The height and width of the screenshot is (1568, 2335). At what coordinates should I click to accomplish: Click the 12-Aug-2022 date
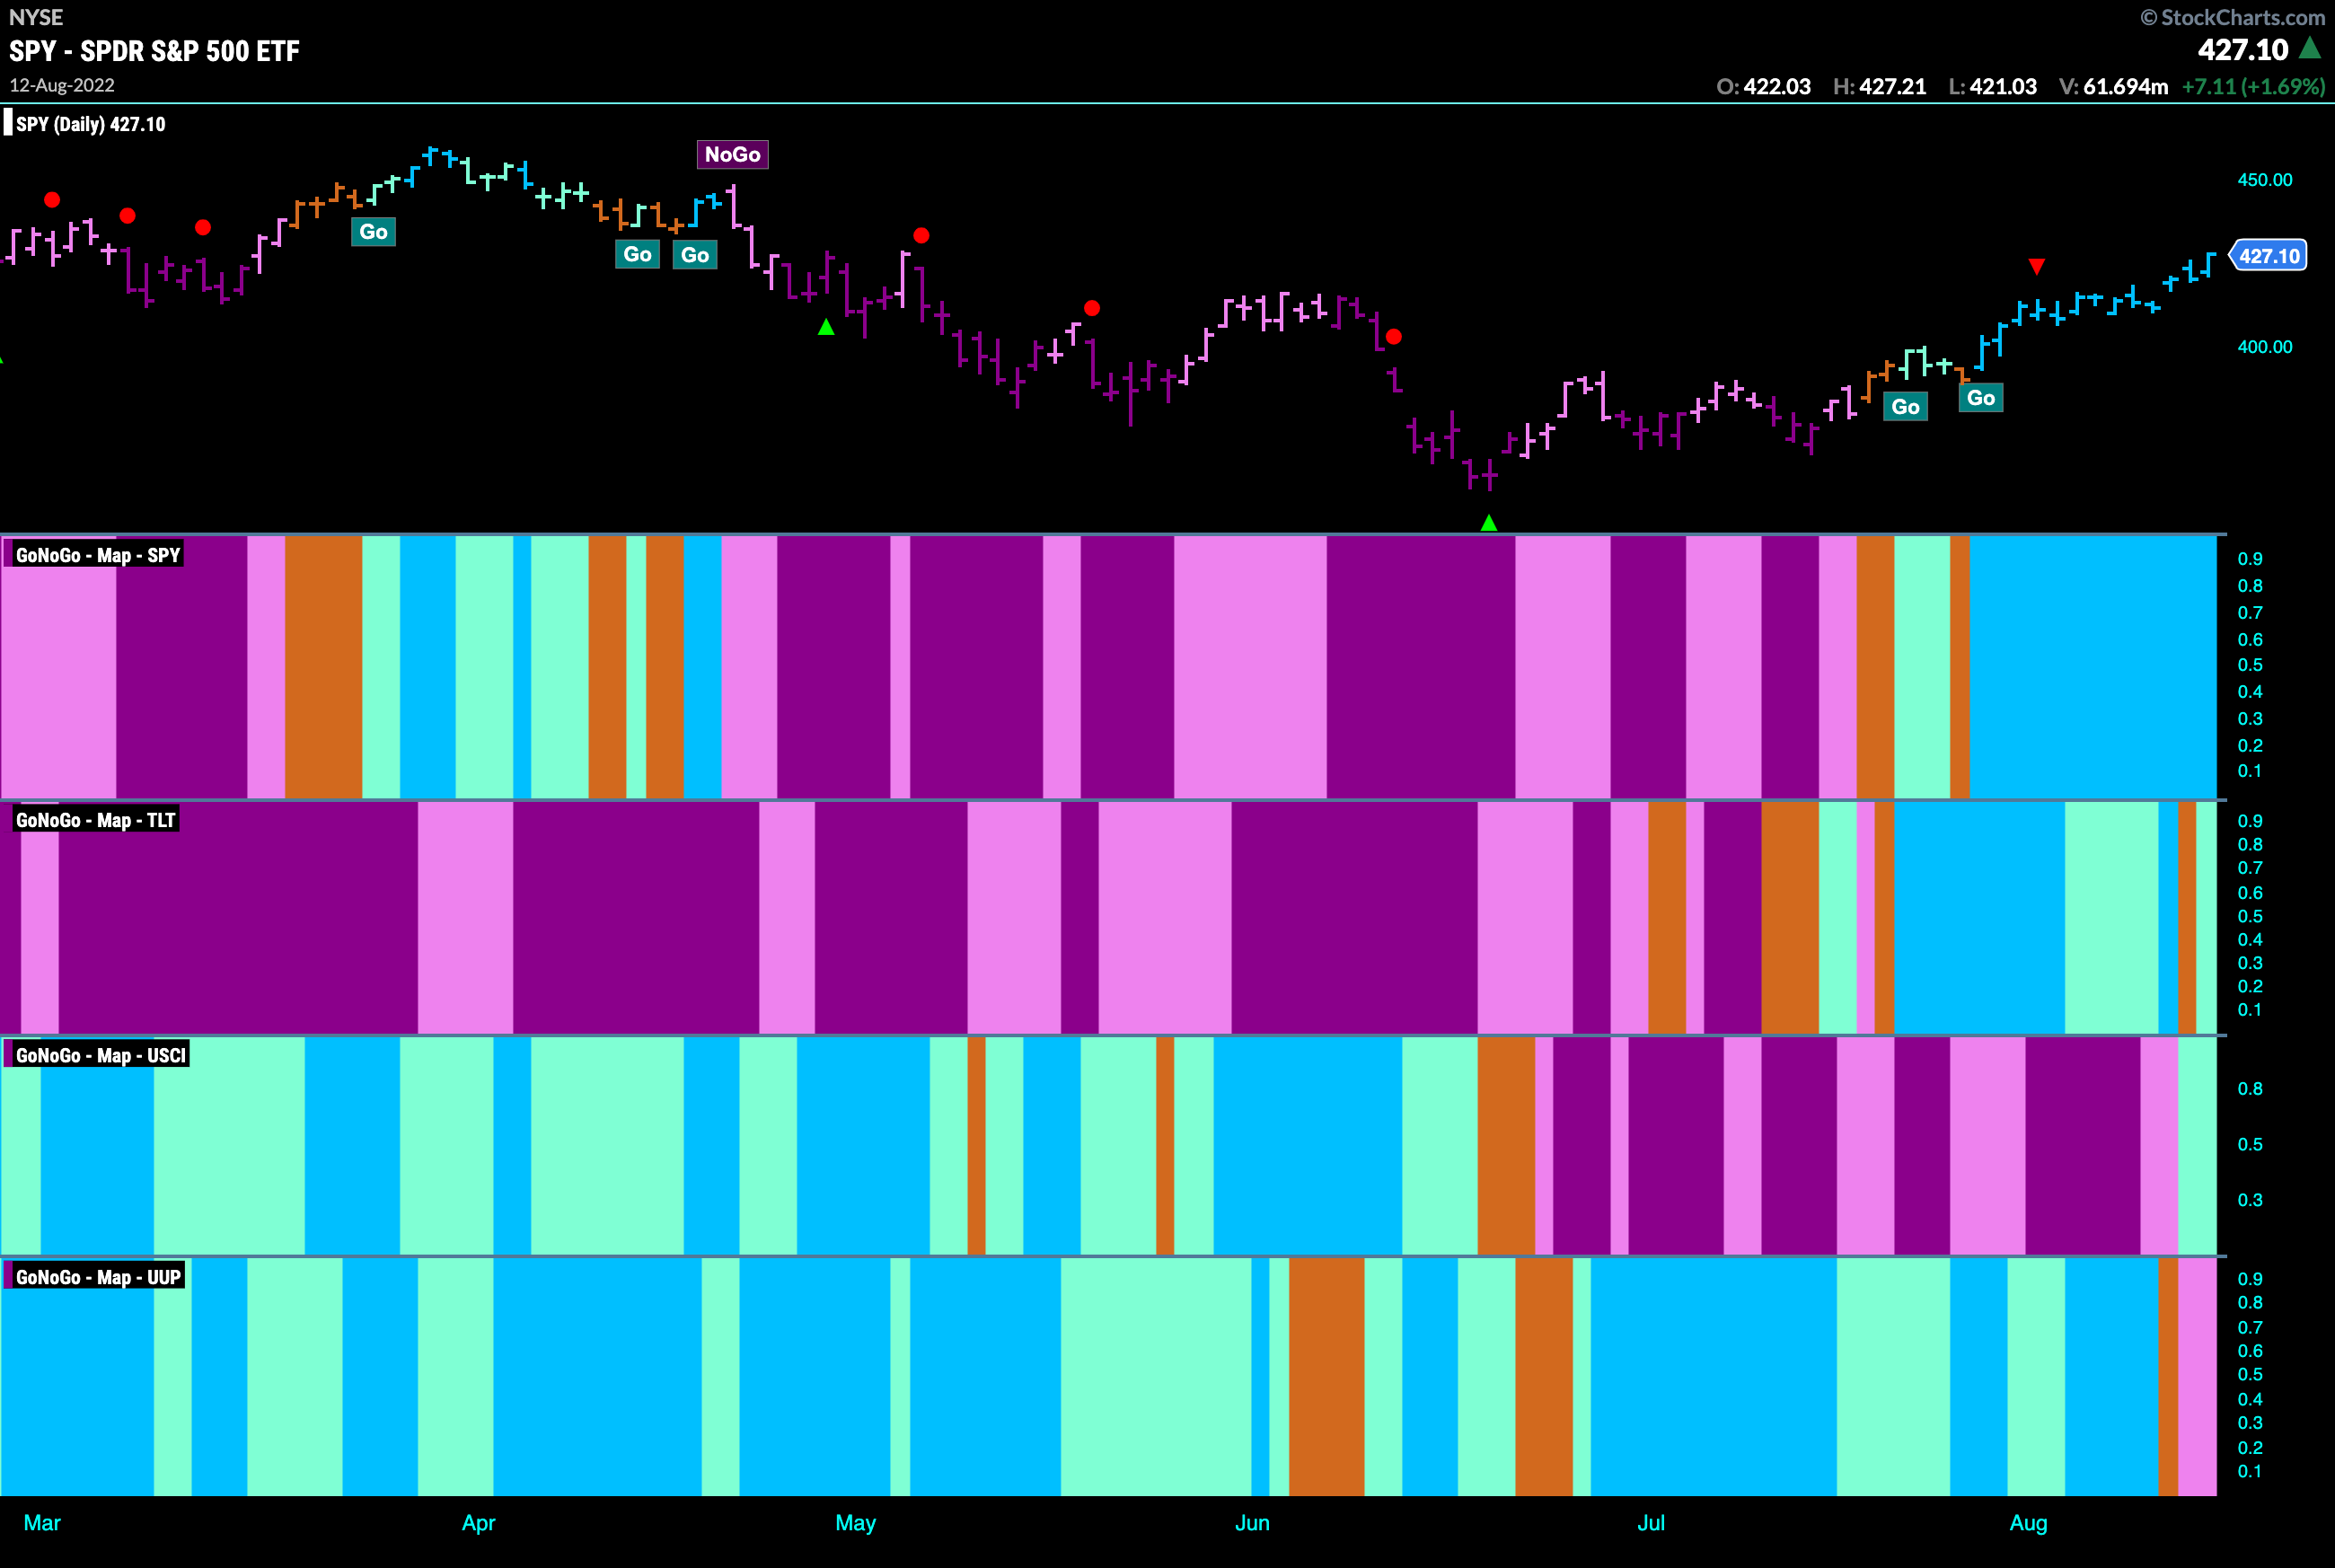coord(62,85)
